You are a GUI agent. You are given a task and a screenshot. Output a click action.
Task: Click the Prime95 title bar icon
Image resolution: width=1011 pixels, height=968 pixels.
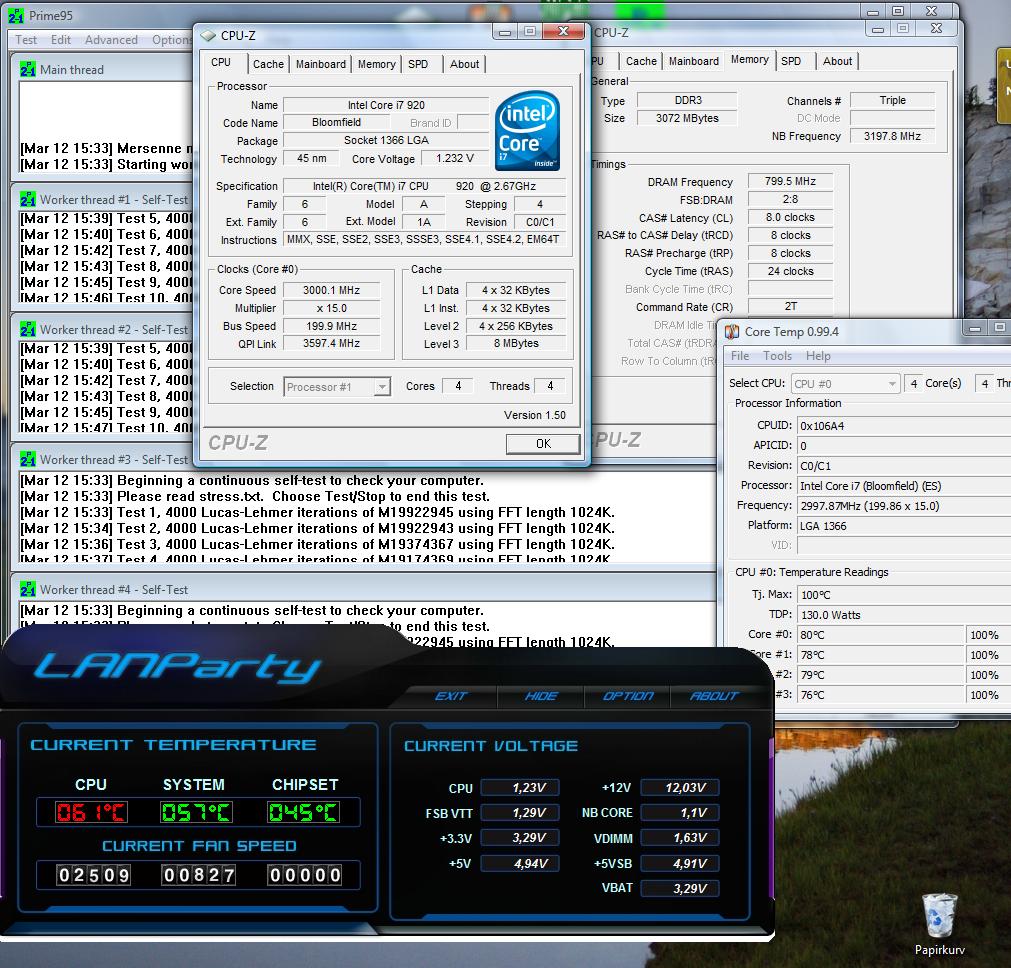pyautogui.click(x=17, y=15)
